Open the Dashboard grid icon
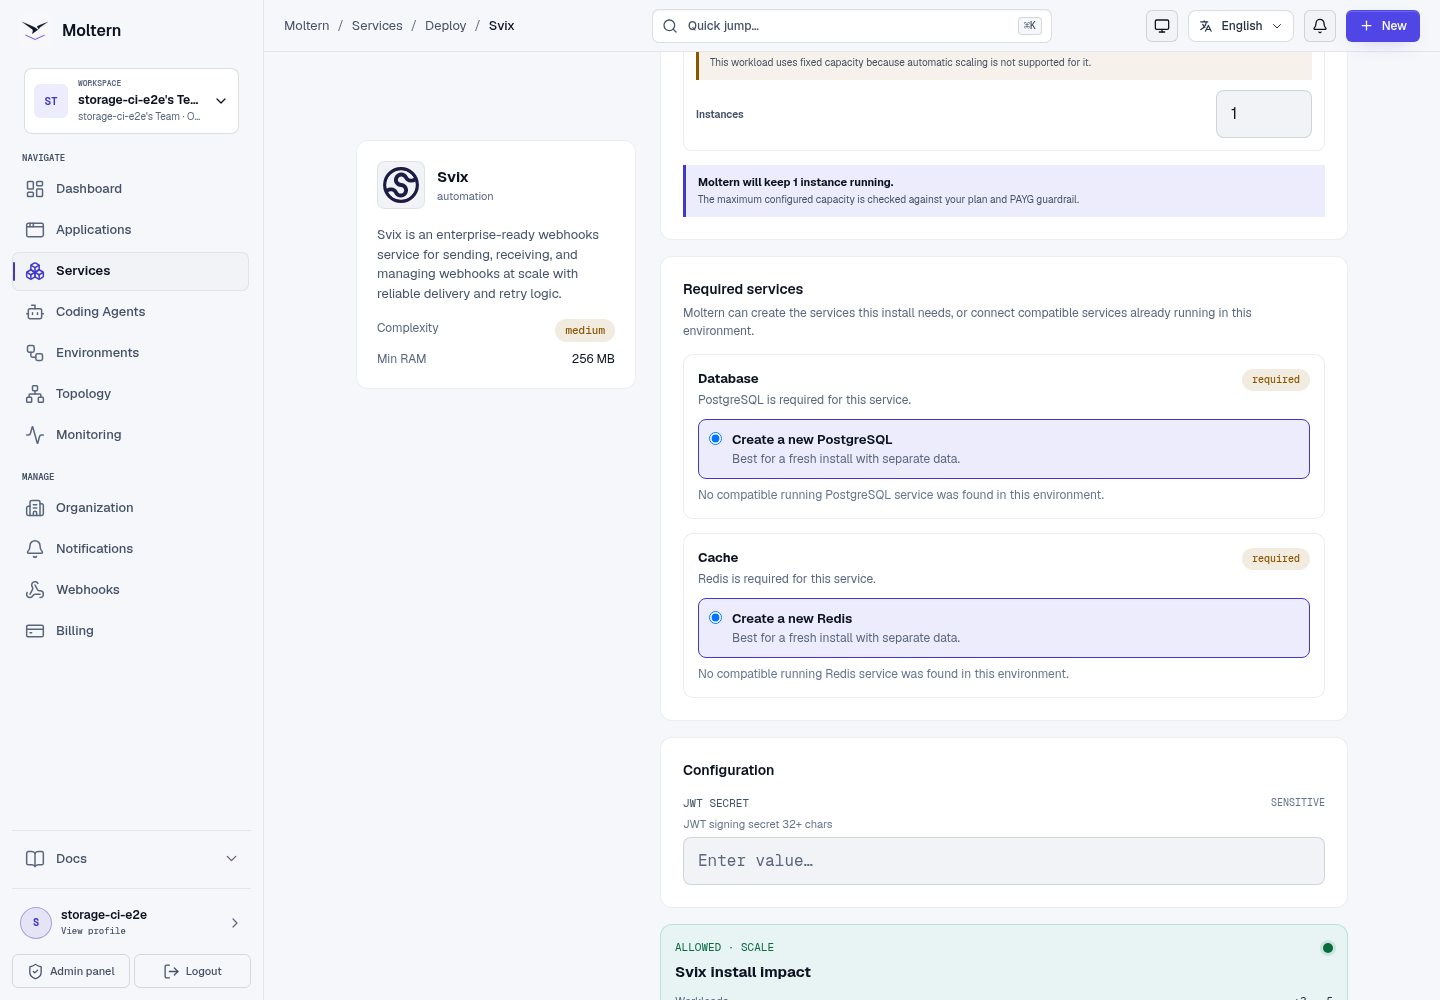This screenshot has width=1440, height=1000. (35, 189)
